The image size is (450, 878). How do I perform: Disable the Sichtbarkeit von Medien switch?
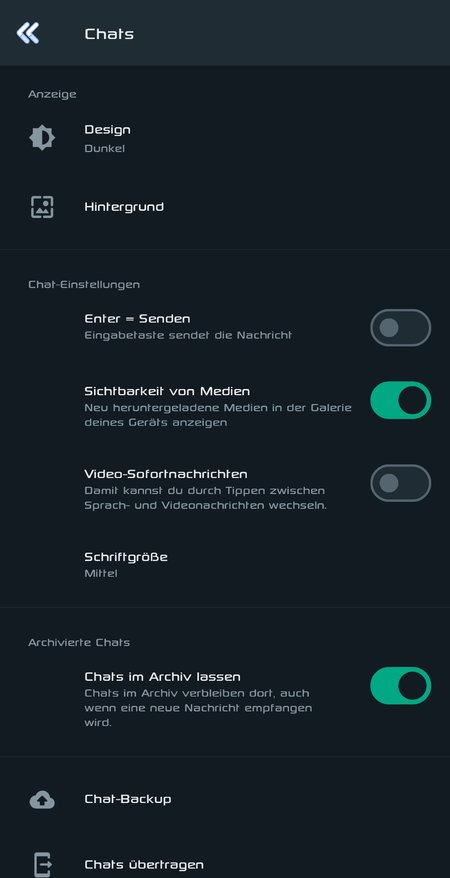coord(401,400)
